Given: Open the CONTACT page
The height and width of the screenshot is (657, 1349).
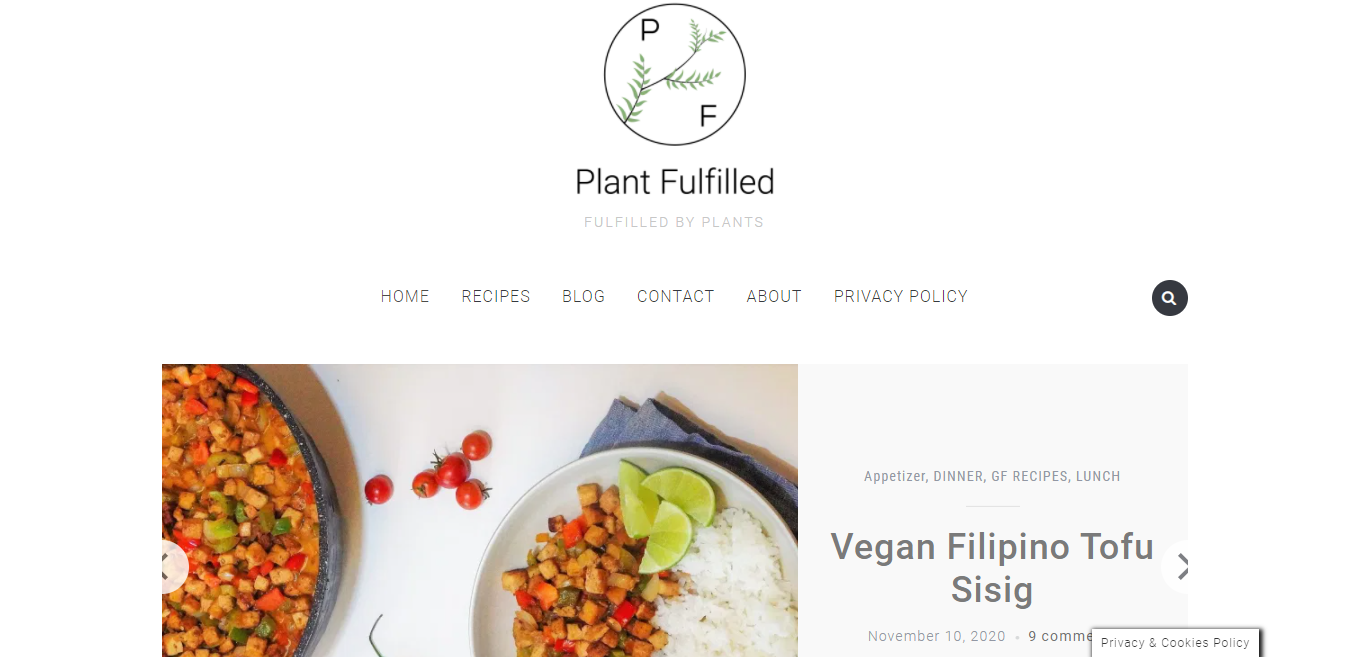Looking at the screenshot, I should click(x=676, y=296).
